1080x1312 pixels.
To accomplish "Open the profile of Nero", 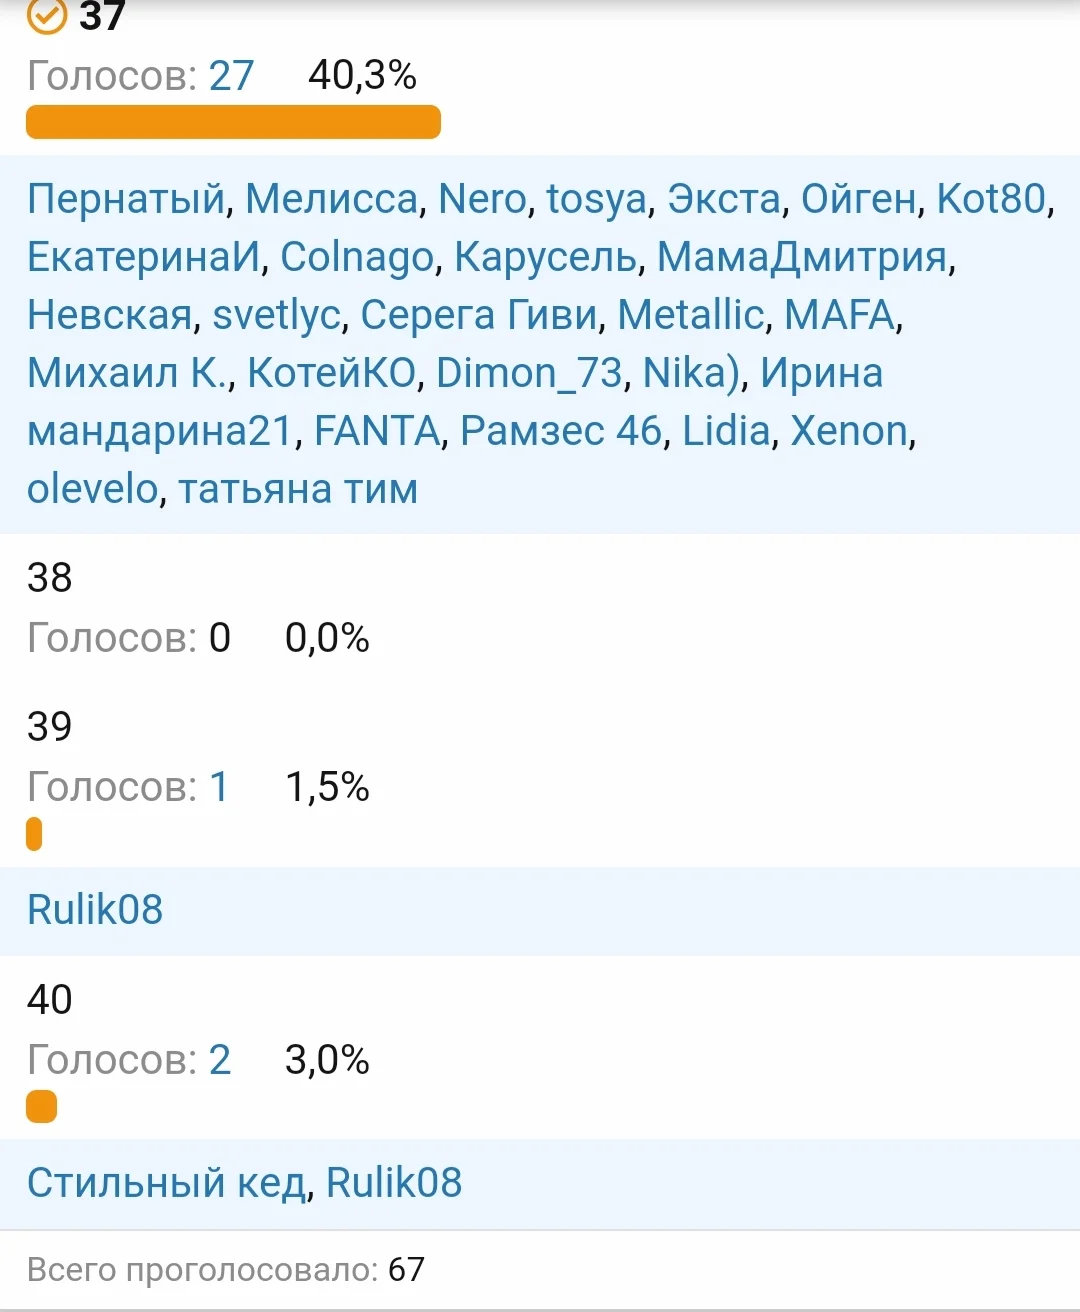I will (x=483, y=199).
